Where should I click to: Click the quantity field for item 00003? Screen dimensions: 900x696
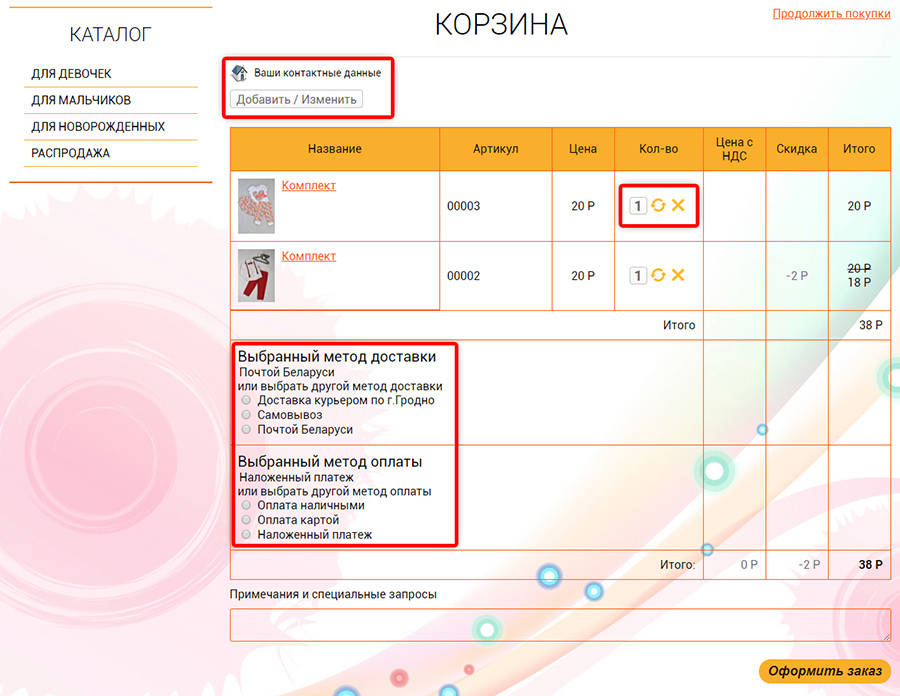(x=638, y=205)
